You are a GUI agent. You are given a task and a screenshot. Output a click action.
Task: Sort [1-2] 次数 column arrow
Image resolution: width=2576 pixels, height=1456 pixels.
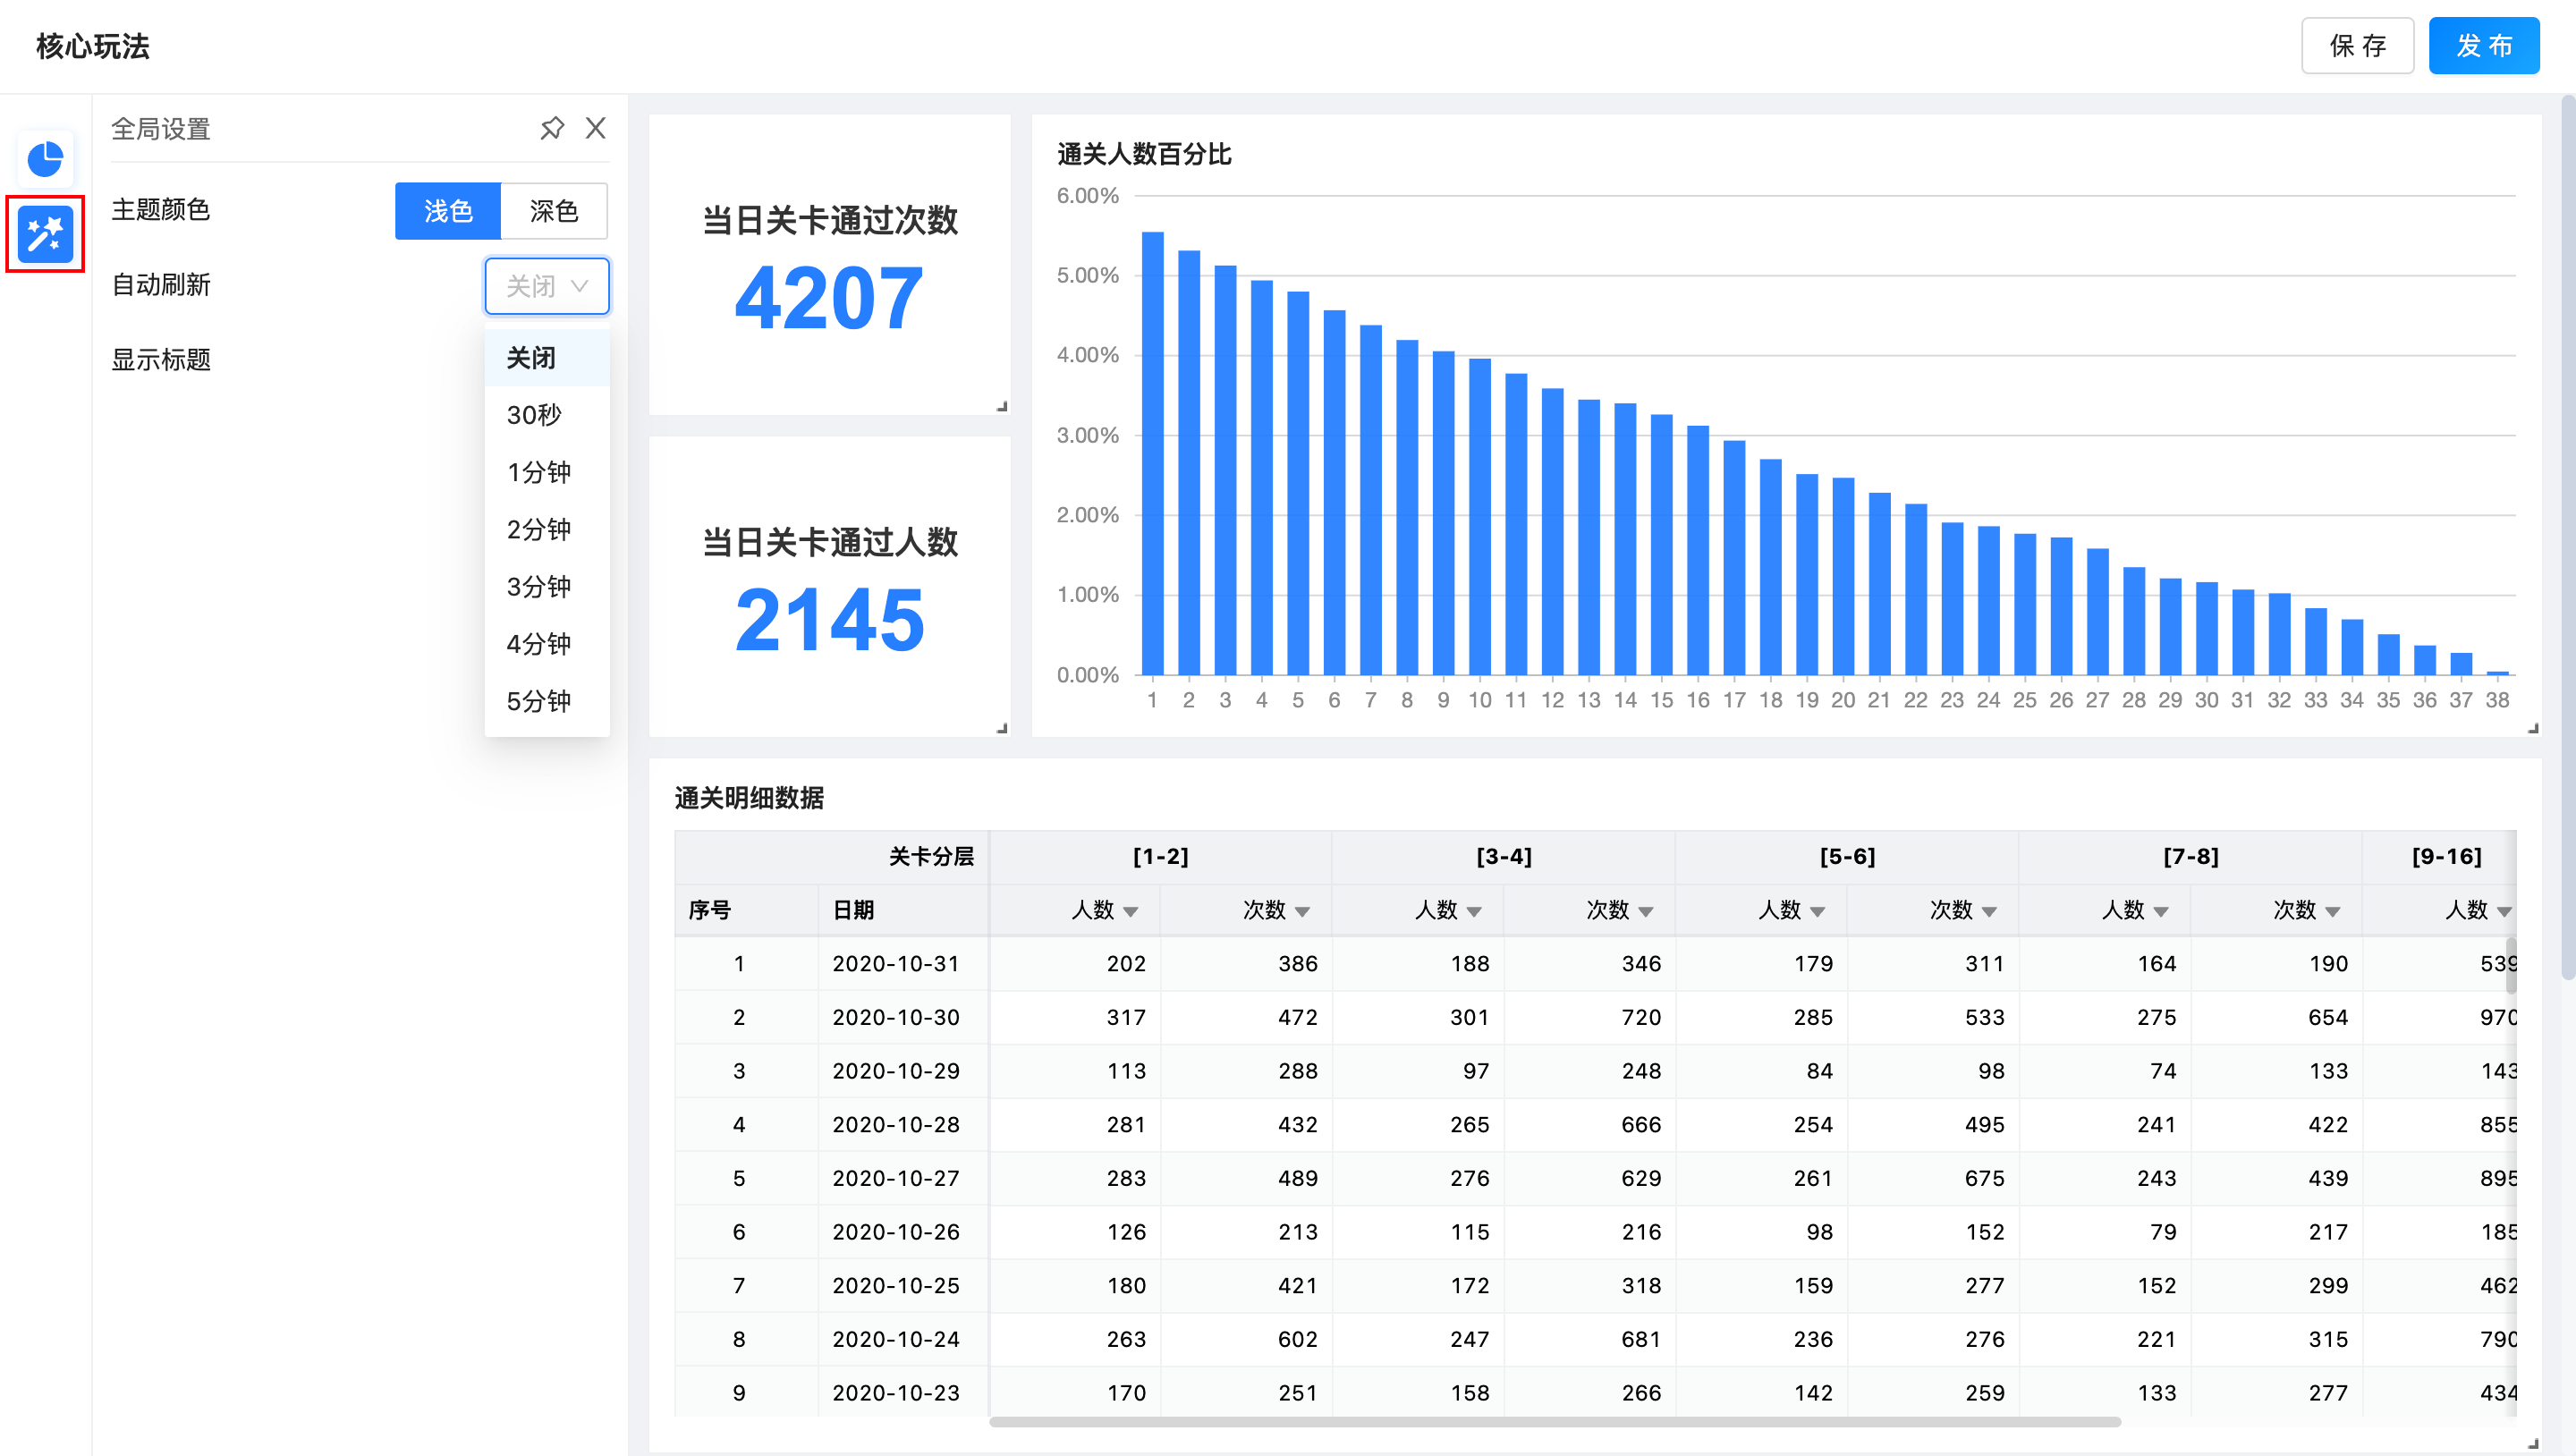click(1302, 911)
